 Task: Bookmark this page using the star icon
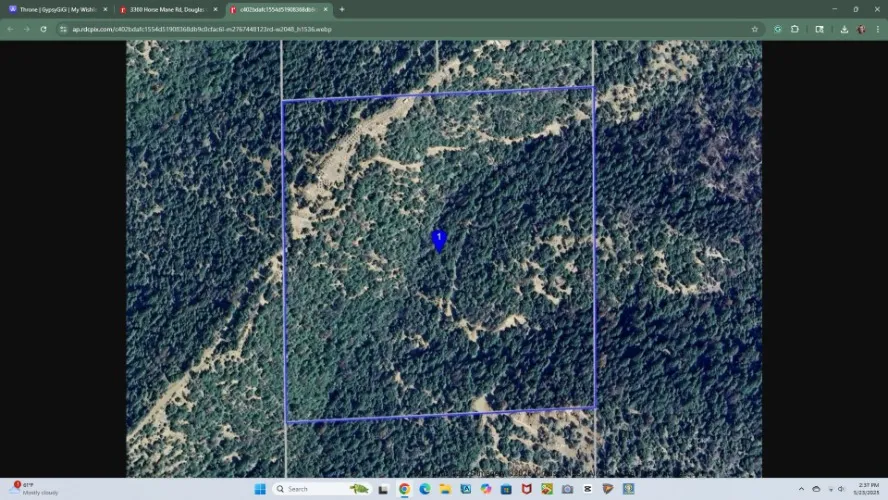coord(755,29)
